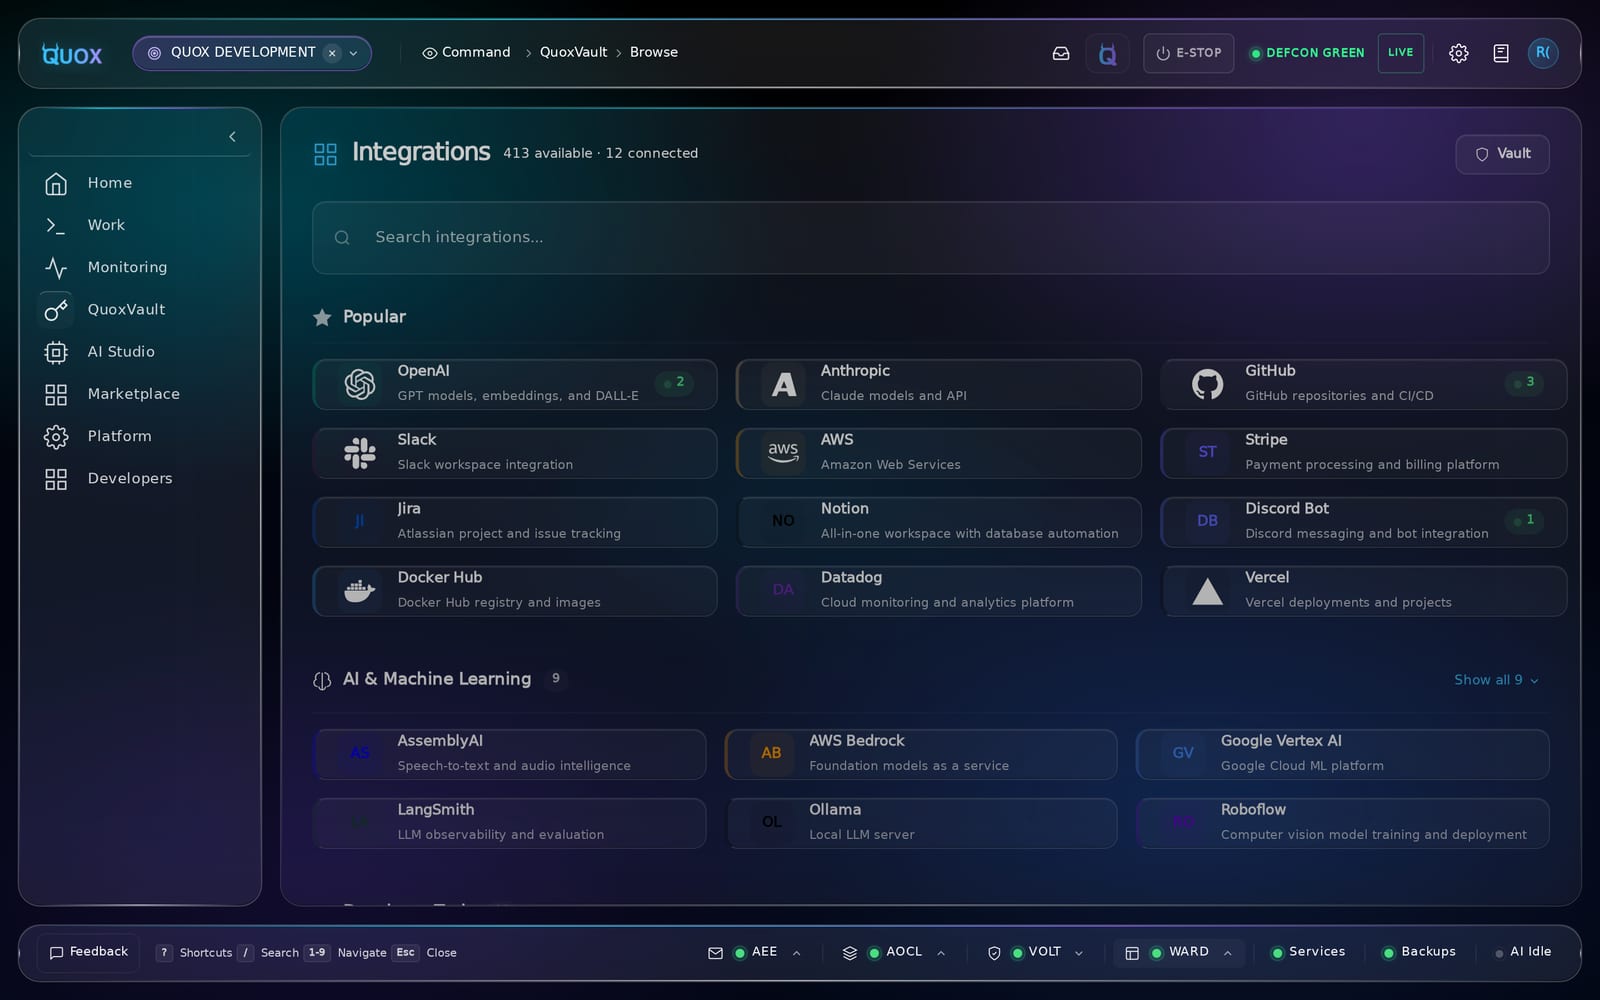Viewport: 1600px width, 1000px height.
Task: Open the Discord Bot integration card
Action: point(1363,522)
